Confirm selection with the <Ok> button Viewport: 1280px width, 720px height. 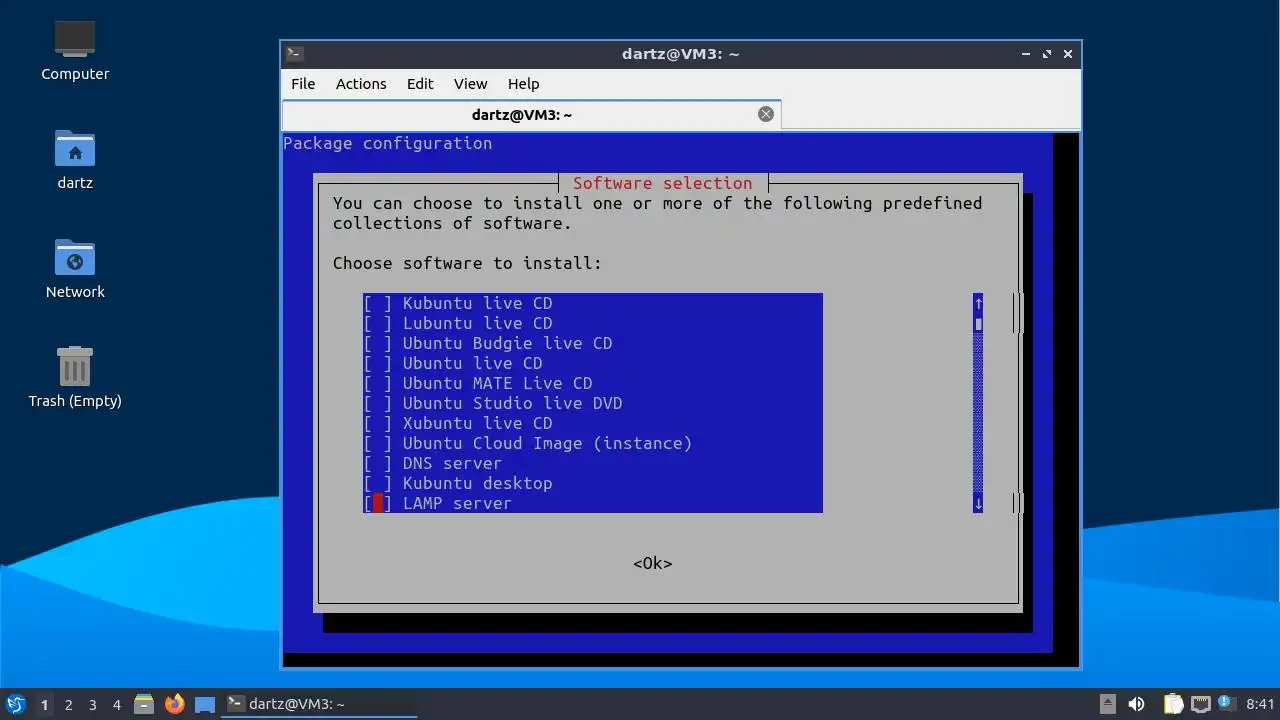click(653, 563)
